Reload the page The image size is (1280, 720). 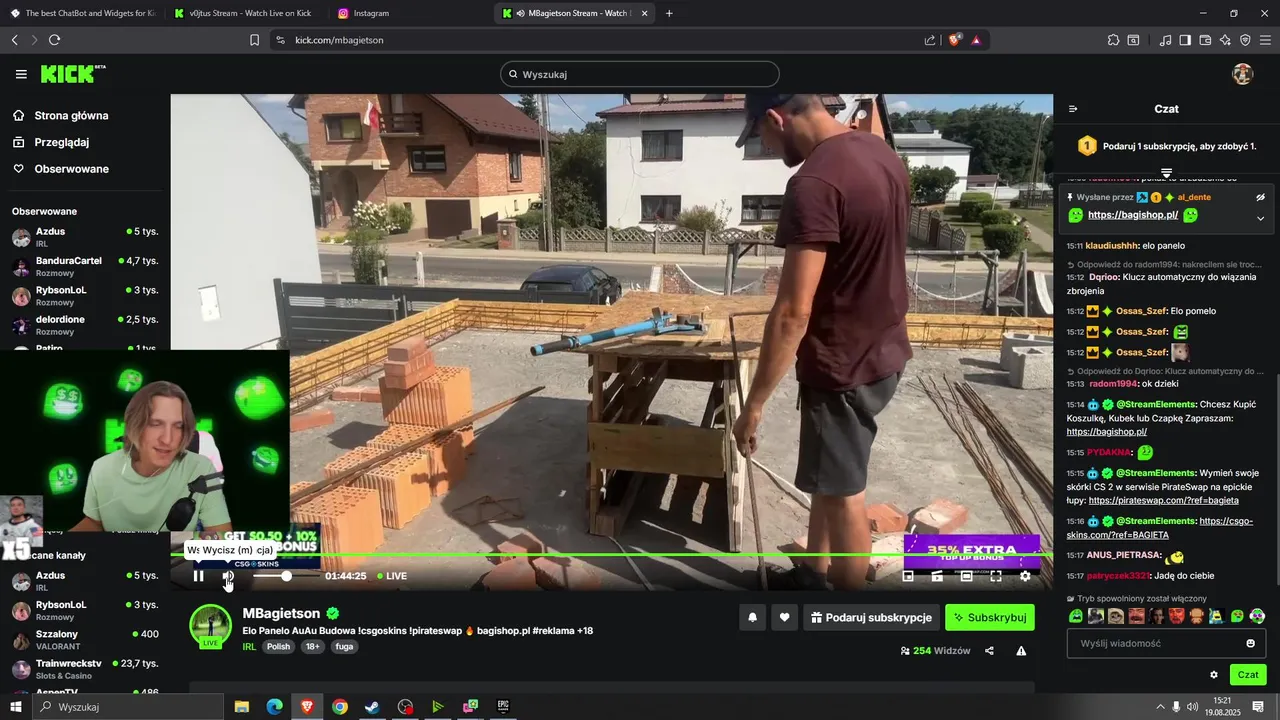(x=54, y=40)
